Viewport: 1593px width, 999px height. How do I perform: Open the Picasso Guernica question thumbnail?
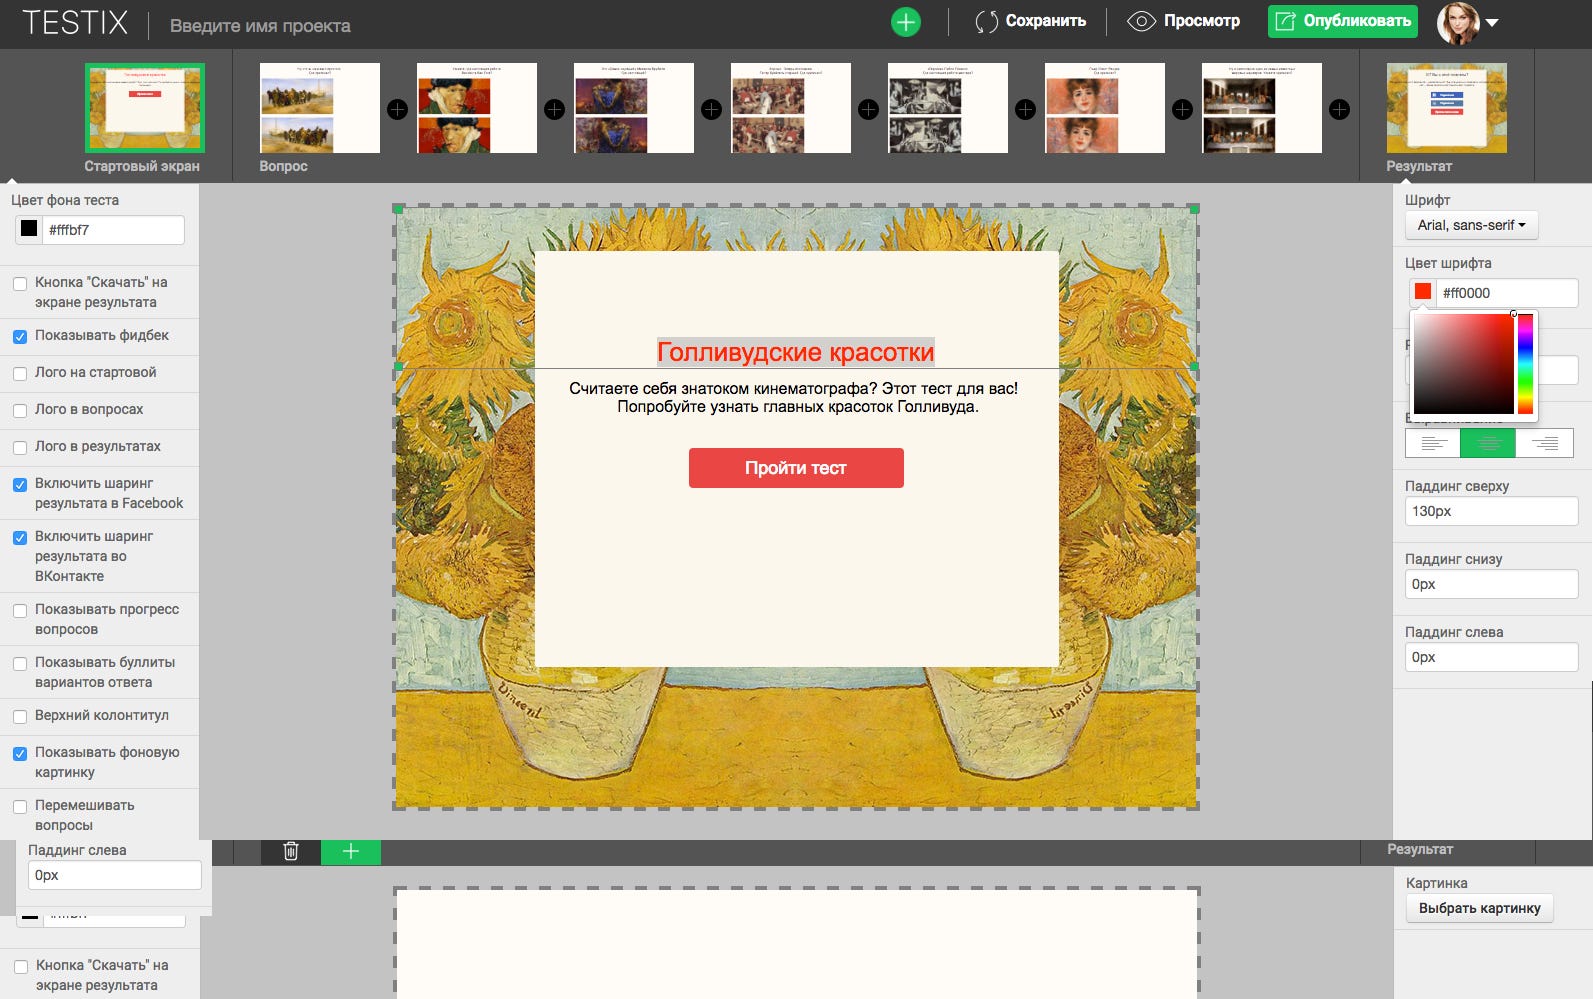948,108
